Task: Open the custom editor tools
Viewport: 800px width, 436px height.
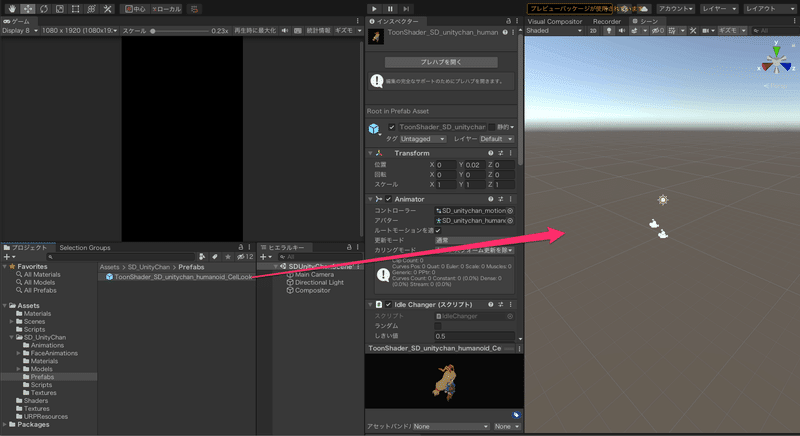Action: click(107, 9)
